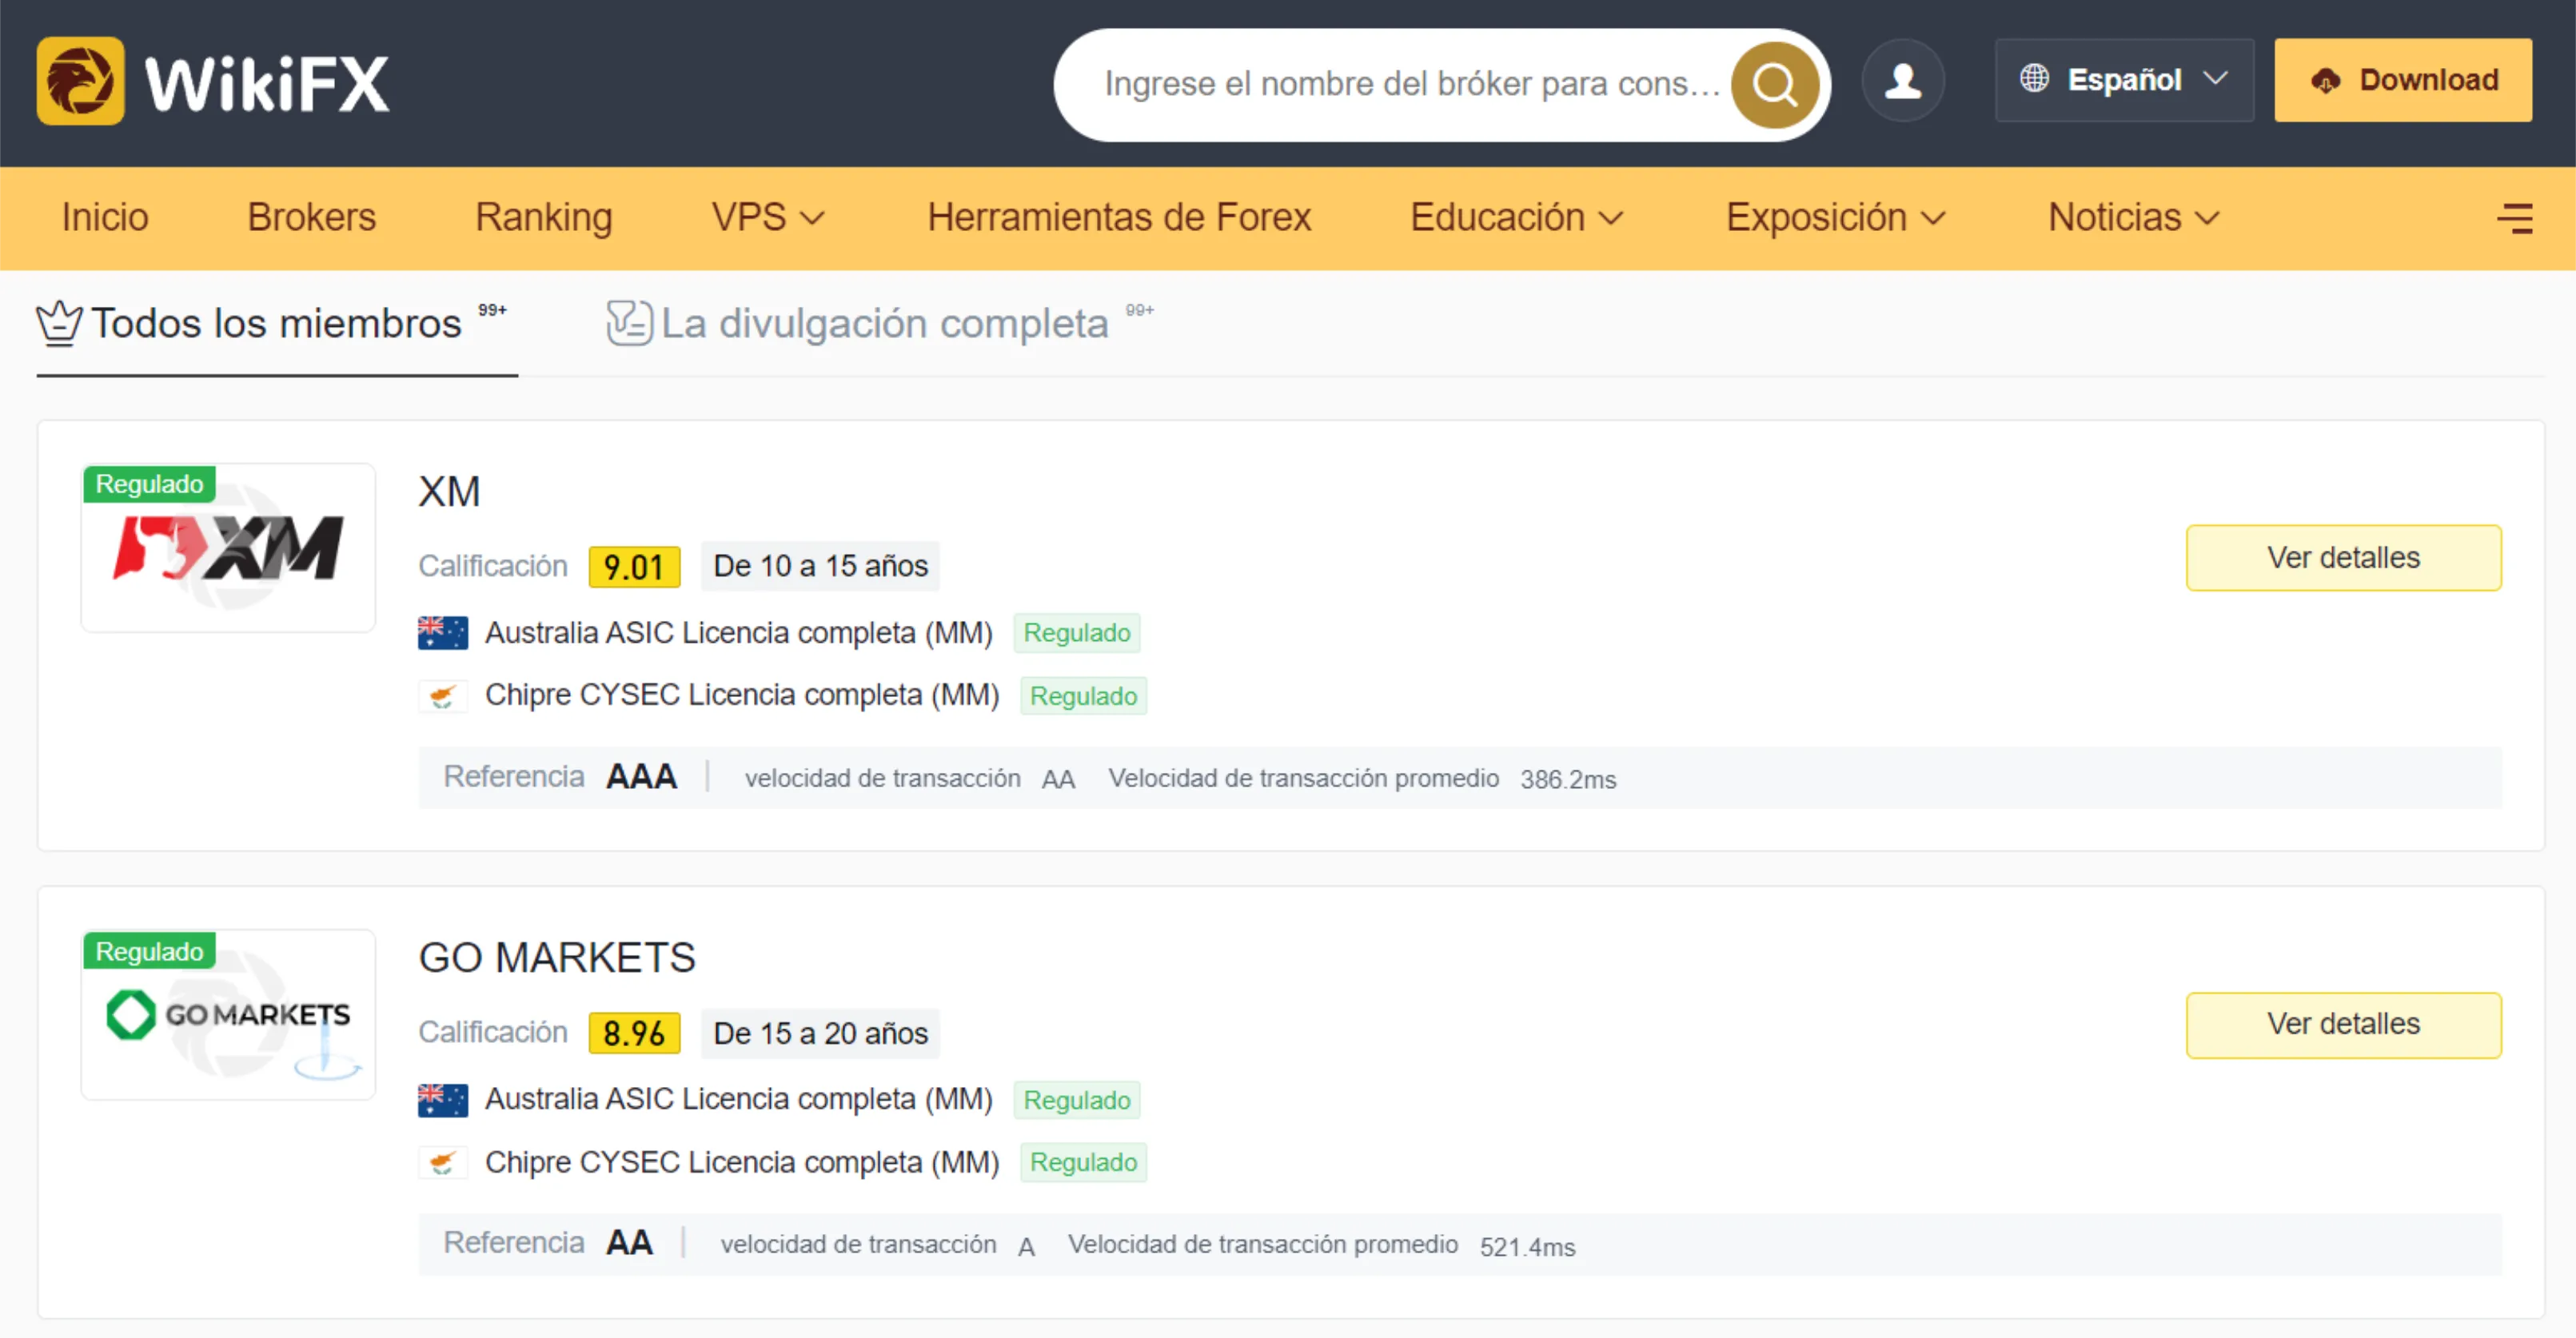This screenshot has width=2576, height=1338.
Task: Click the De 15 a 20 años tag
Action: [820, 1033]
